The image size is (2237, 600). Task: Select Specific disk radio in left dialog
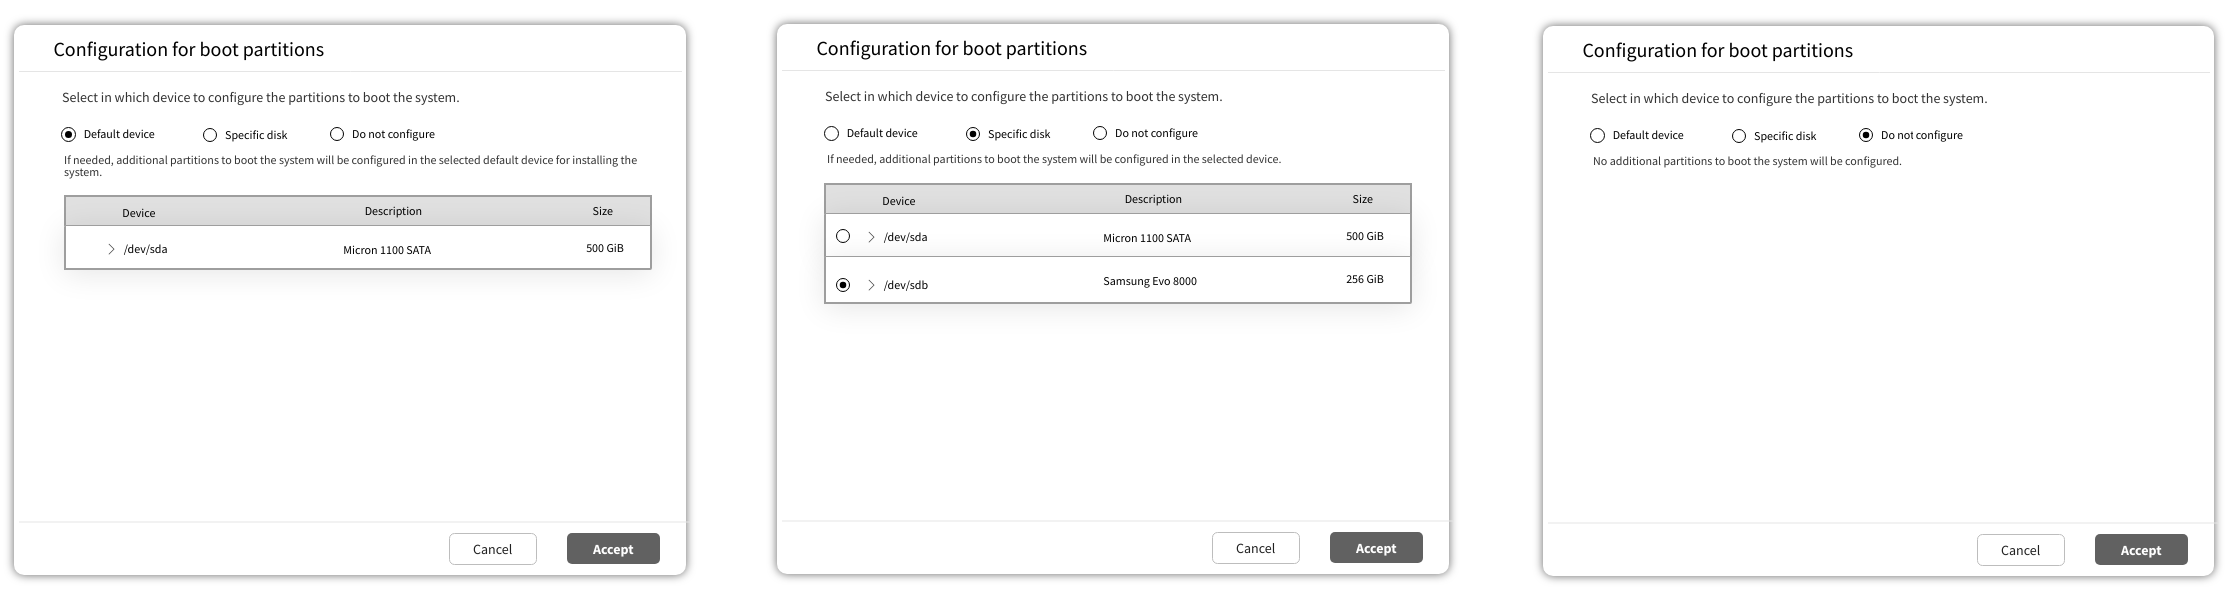(210, 135)
